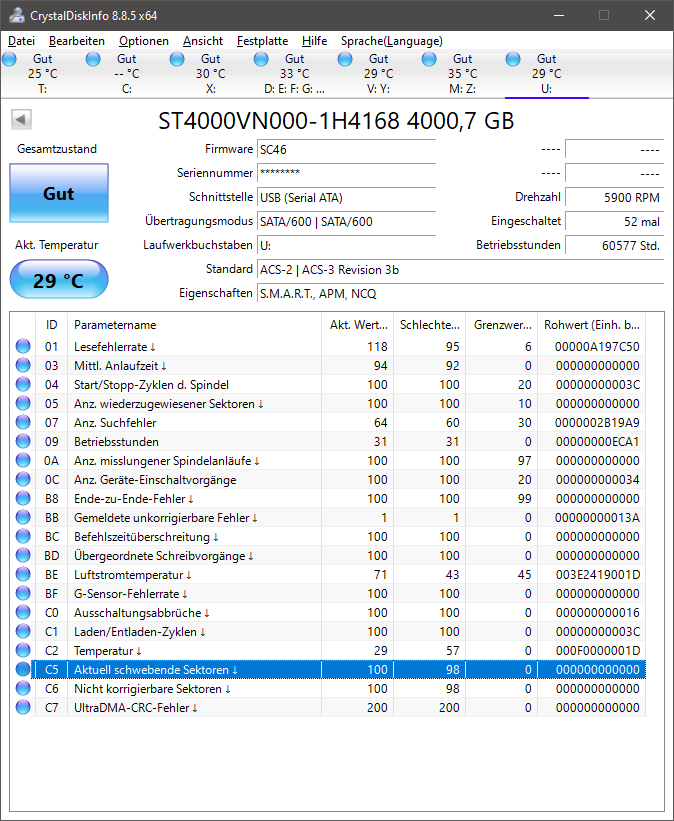Select the X: drive tab with 30 °C
The width and height of the screenshot is (674, 821).
211,73
